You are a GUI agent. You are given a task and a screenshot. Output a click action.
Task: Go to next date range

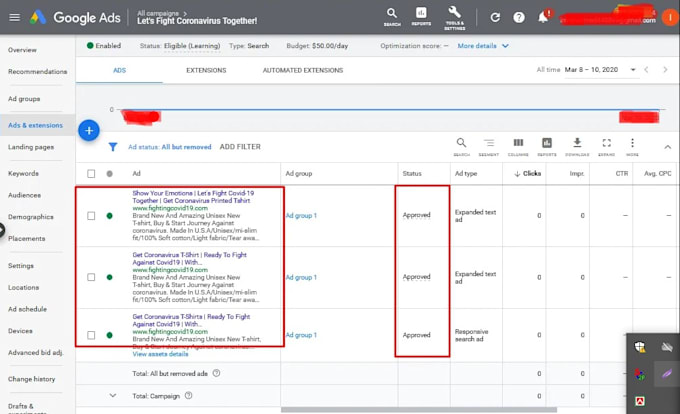pos(665,70)
